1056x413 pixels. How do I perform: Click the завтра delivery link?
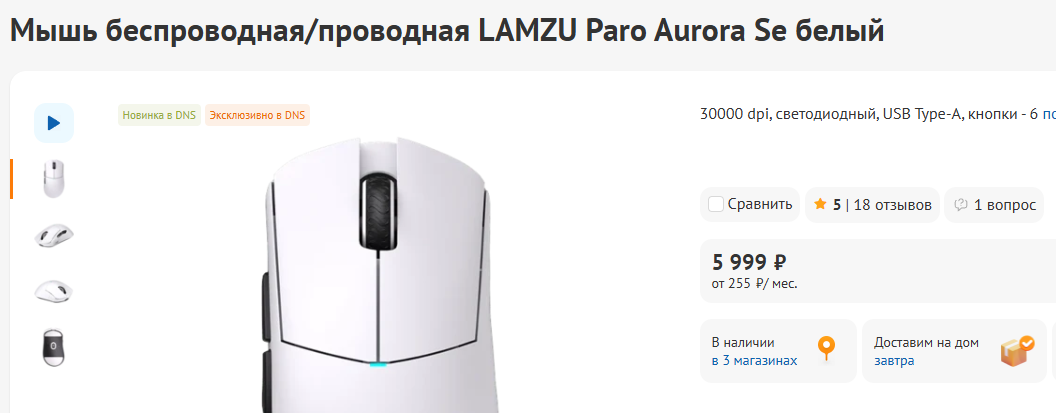[x=894, y=360]
